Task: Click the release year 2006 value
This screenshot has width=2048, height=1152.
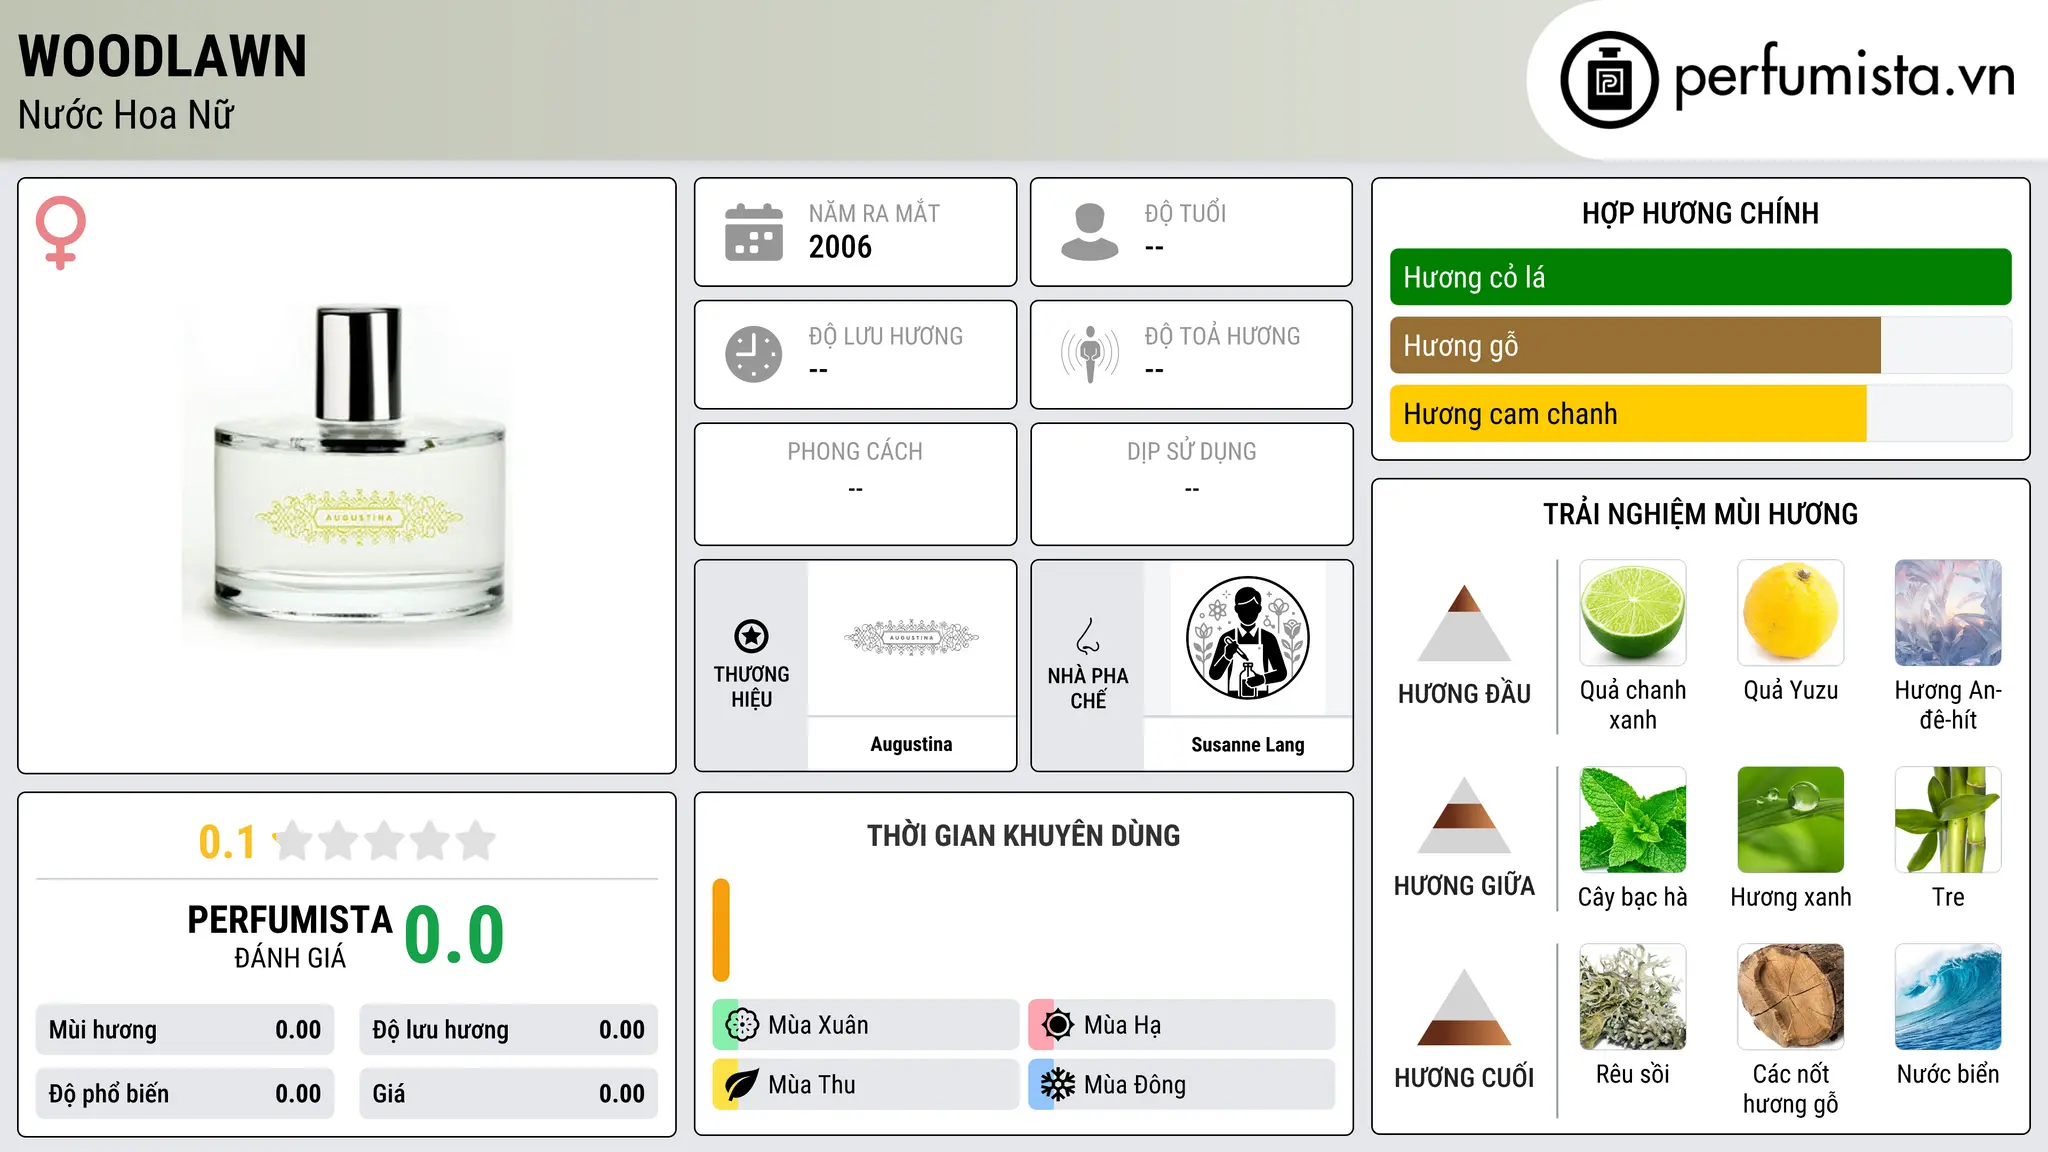Action: pyautogui.click(x=840, y=247)
